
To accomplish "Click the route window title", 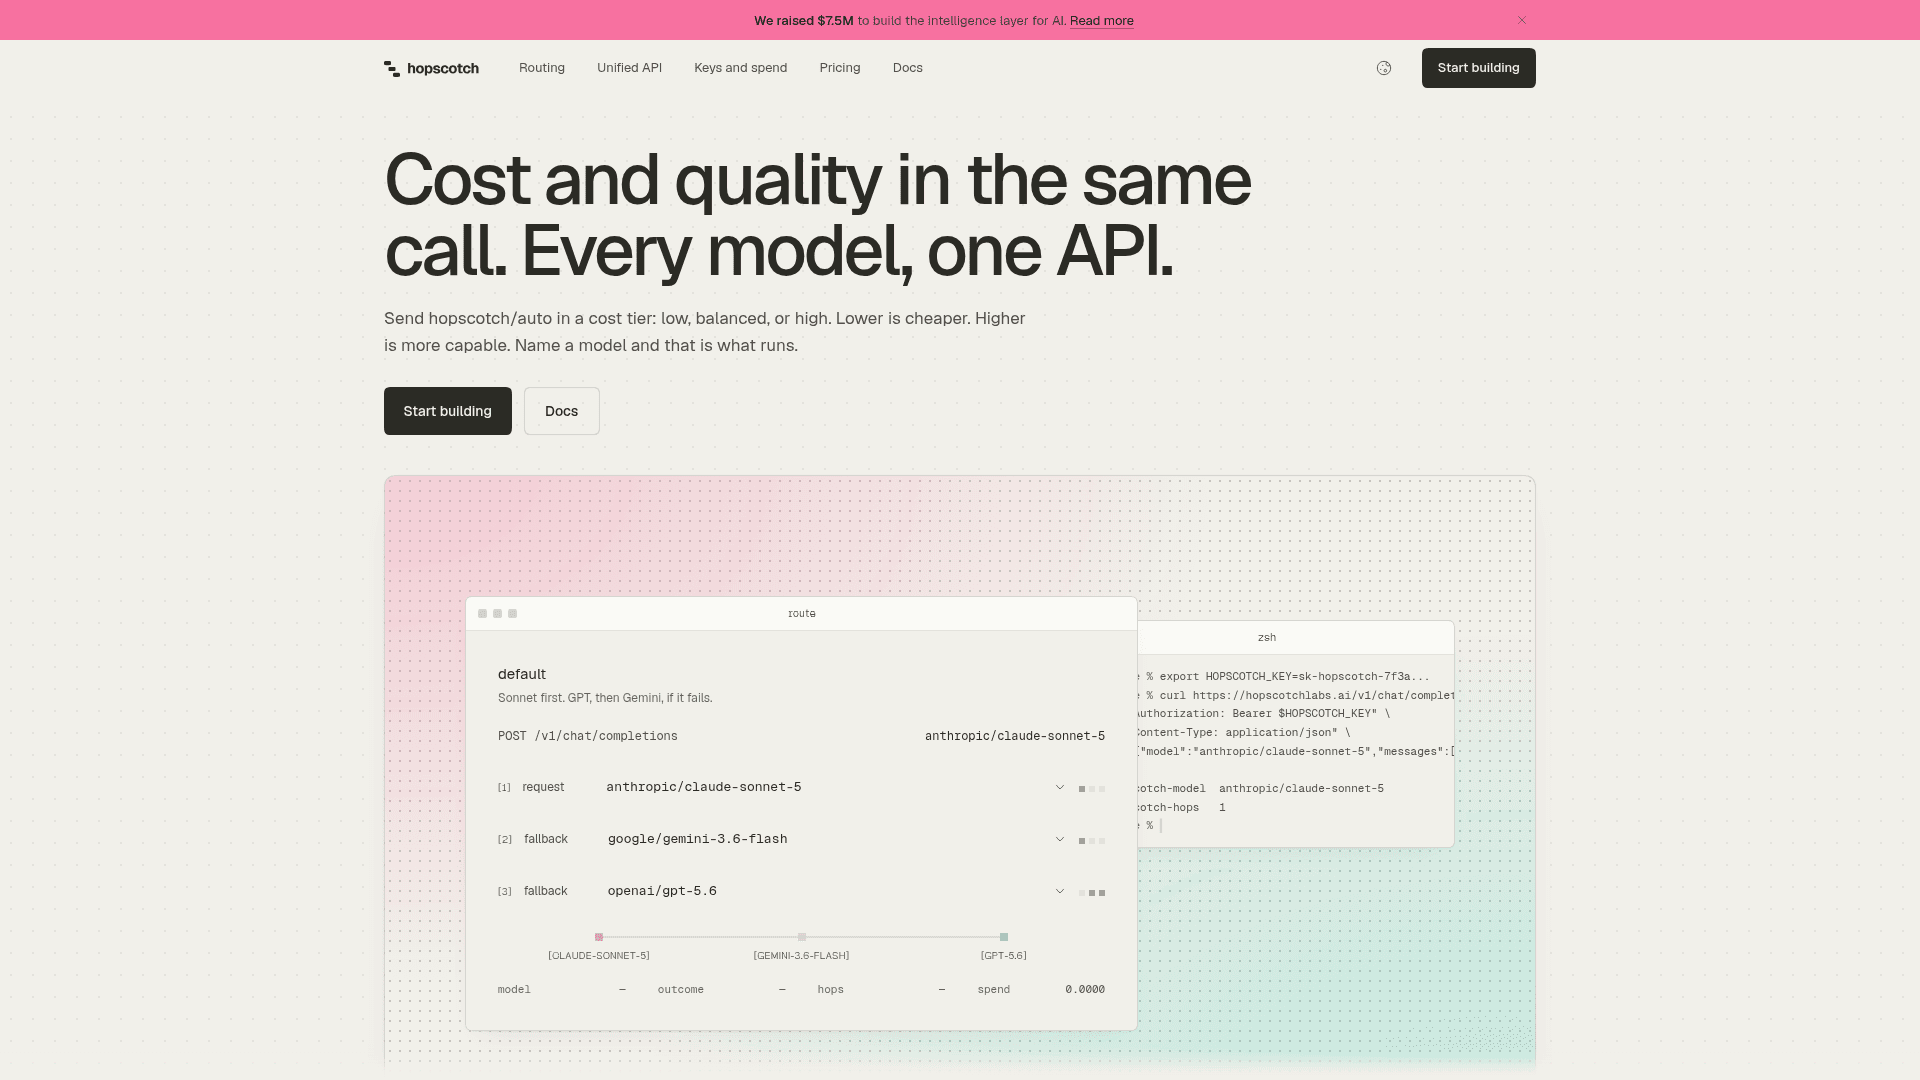I will 802,614.
